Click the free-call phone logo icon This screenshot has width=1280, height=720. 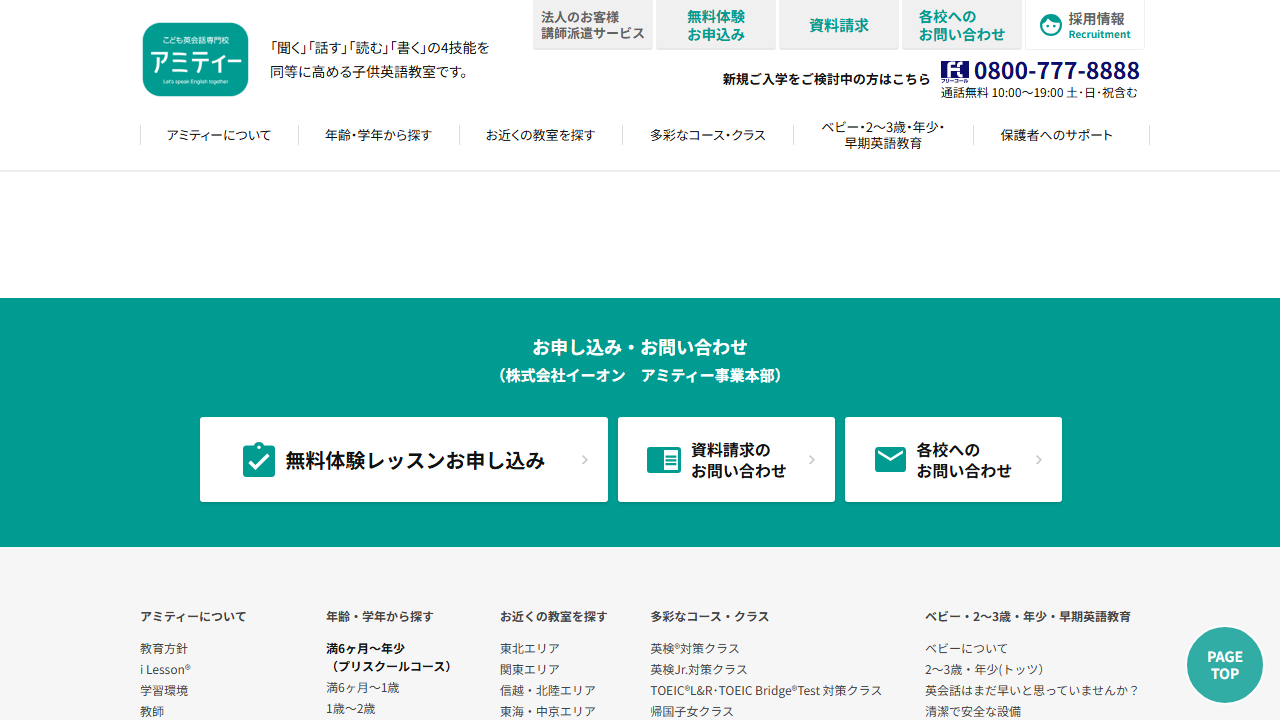tap(955, 72)
